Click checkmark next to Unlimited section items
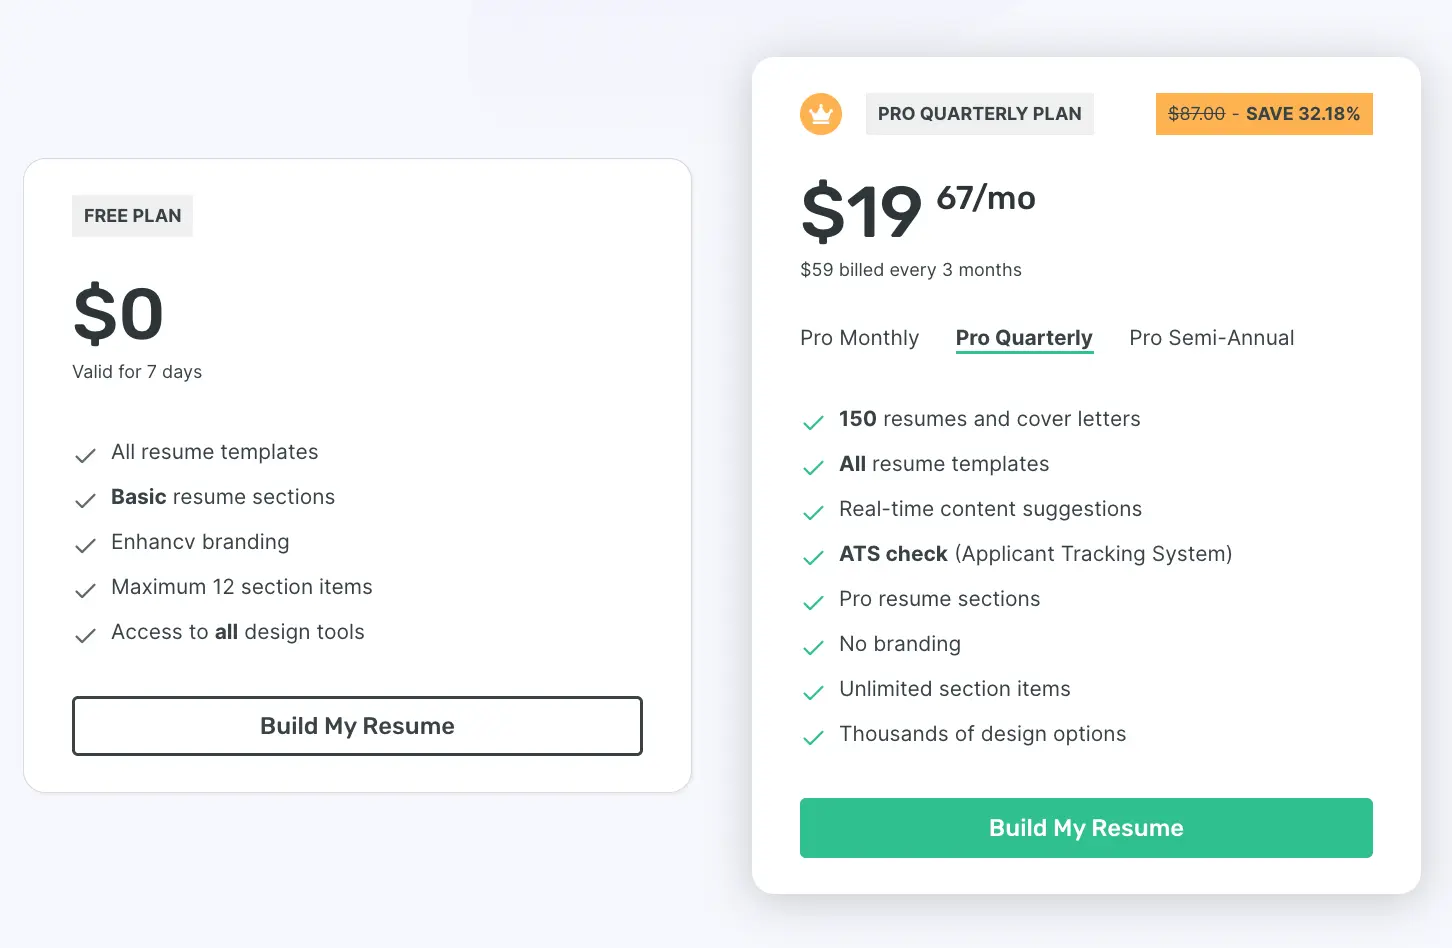This screenshot has width=1452, height=948. (813, 692)
